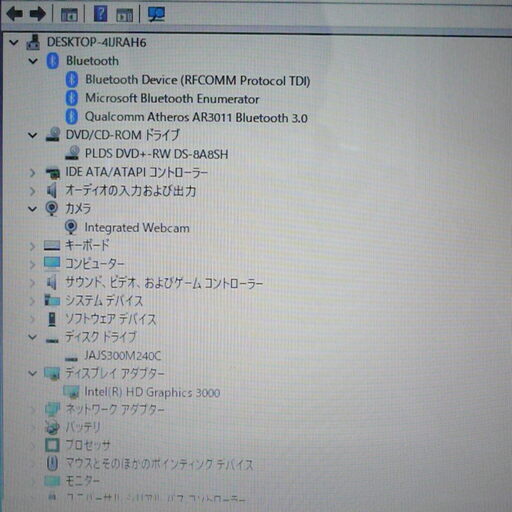Click the scan hardware monitor toolbar icon

pyautogui.click(x=156, y=14)
